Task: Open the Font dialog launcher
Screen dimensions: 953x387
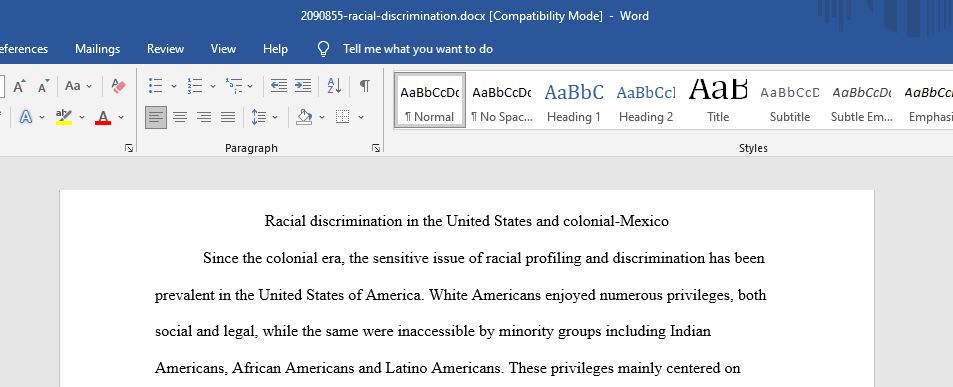Action: point(129,148)
